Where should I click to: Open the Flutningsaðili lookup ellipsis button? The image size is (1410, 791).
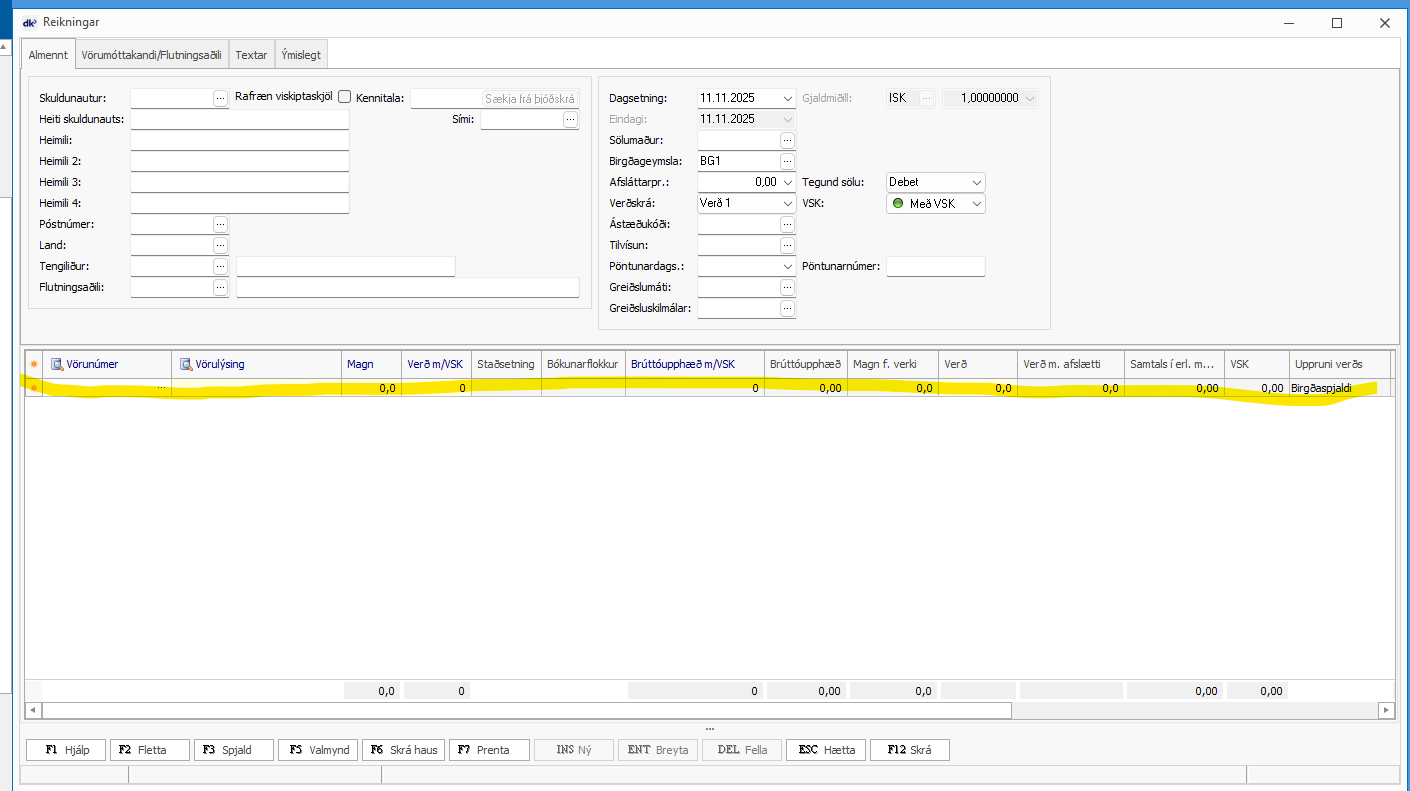coord(221,287)
